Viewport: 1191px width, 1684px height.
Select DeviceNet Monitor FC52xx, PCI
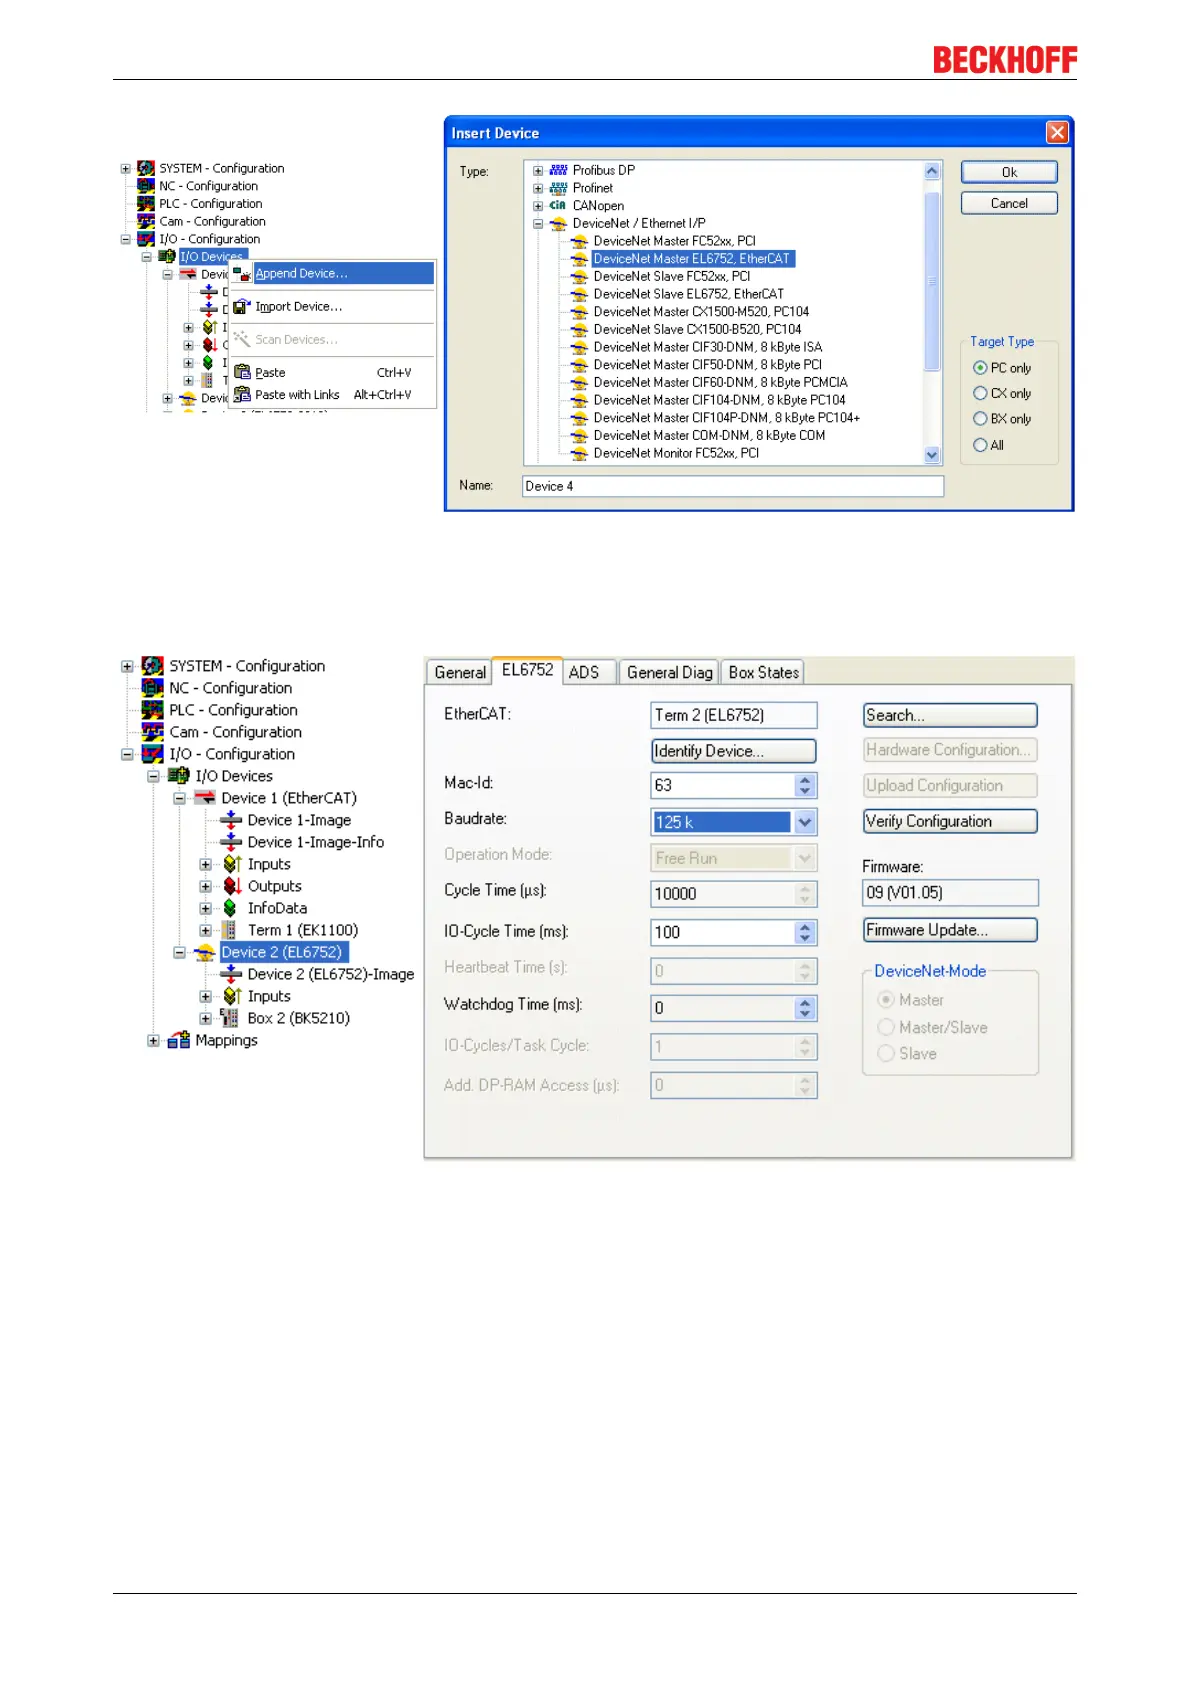(676, 453)
